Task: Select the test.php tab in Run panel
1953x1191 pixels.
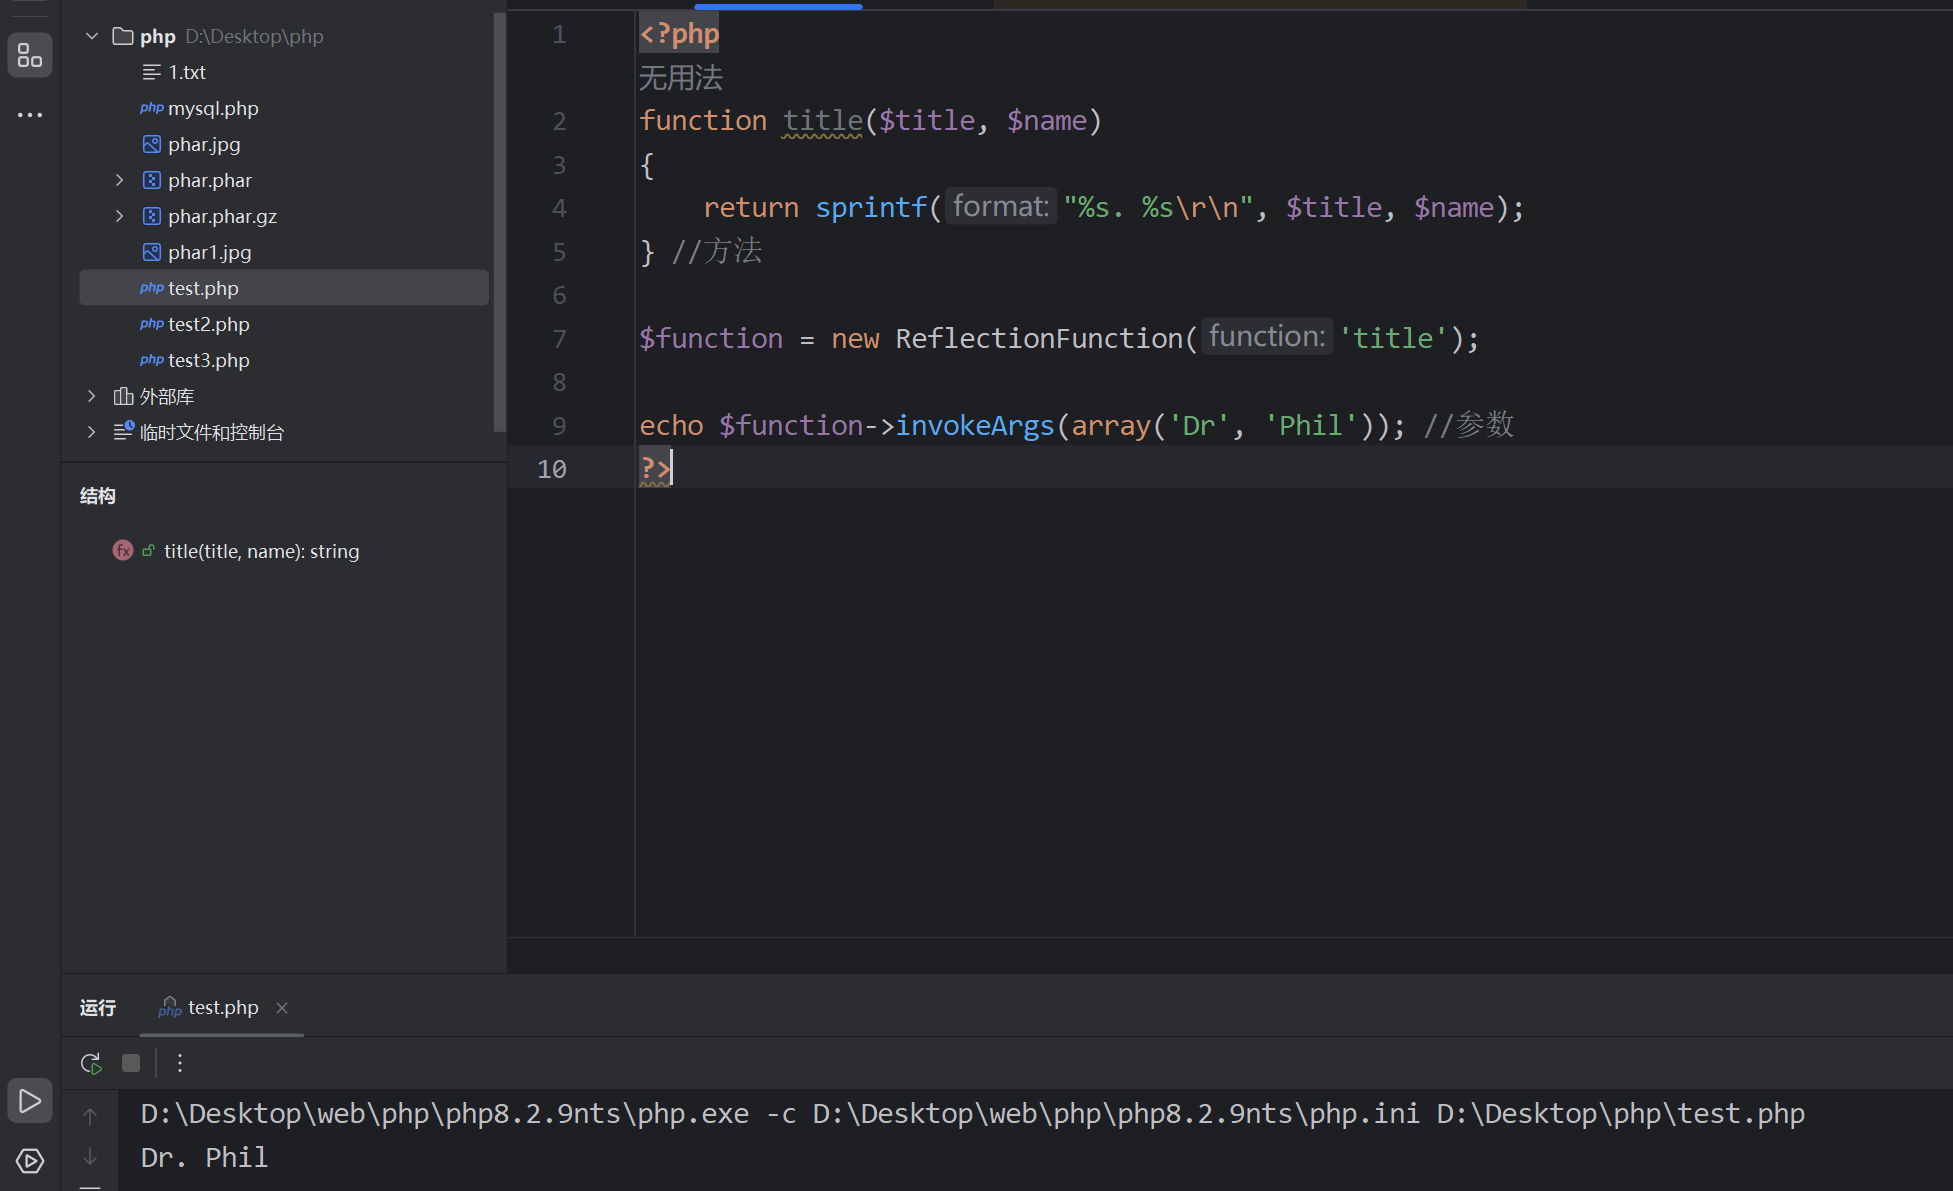Action: pos(222,1008)
